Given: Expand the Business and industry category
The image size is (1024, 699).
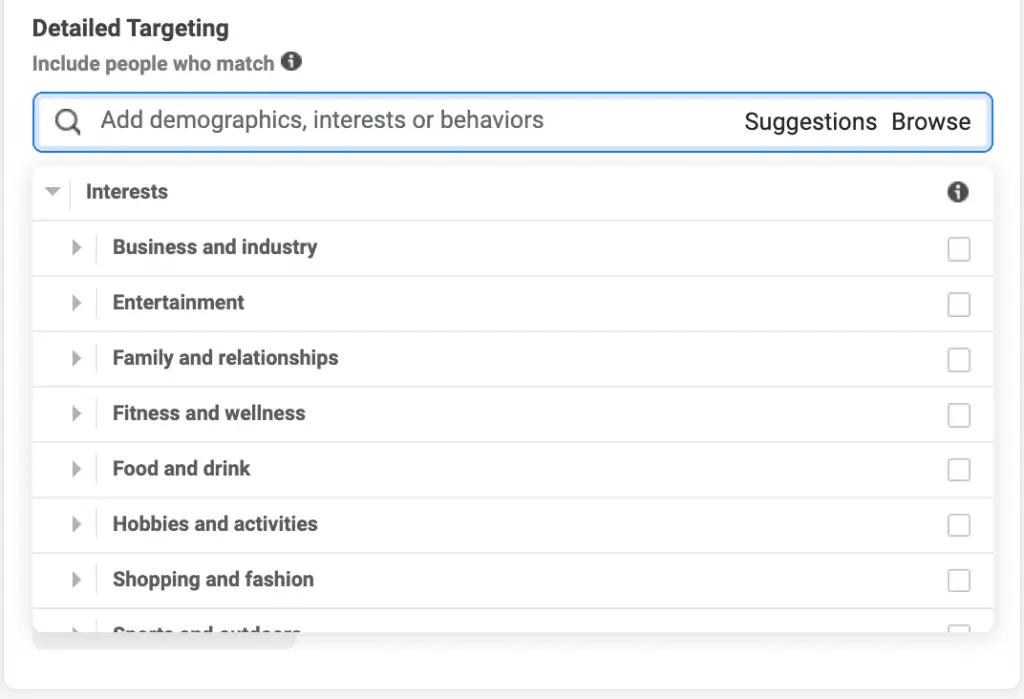Looking at the screenshot, I should (78, 249).
